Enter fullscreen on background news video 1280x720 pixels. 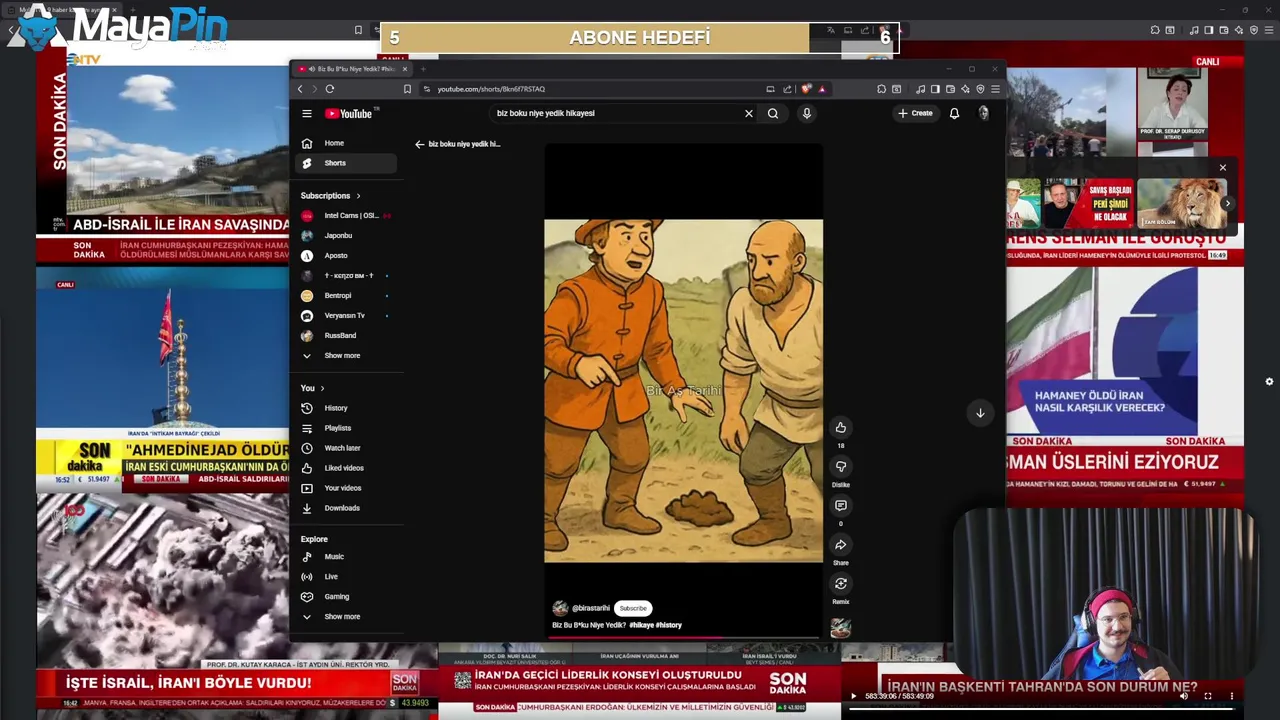(x=1208, y=696)
